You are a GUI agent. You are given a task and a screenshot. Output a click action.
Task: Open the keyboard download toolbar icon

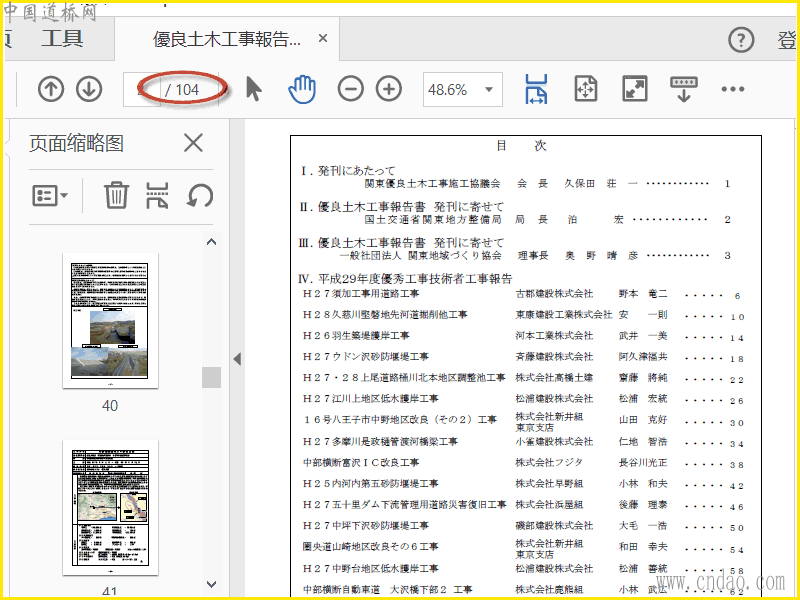click(x=684, y=89)
